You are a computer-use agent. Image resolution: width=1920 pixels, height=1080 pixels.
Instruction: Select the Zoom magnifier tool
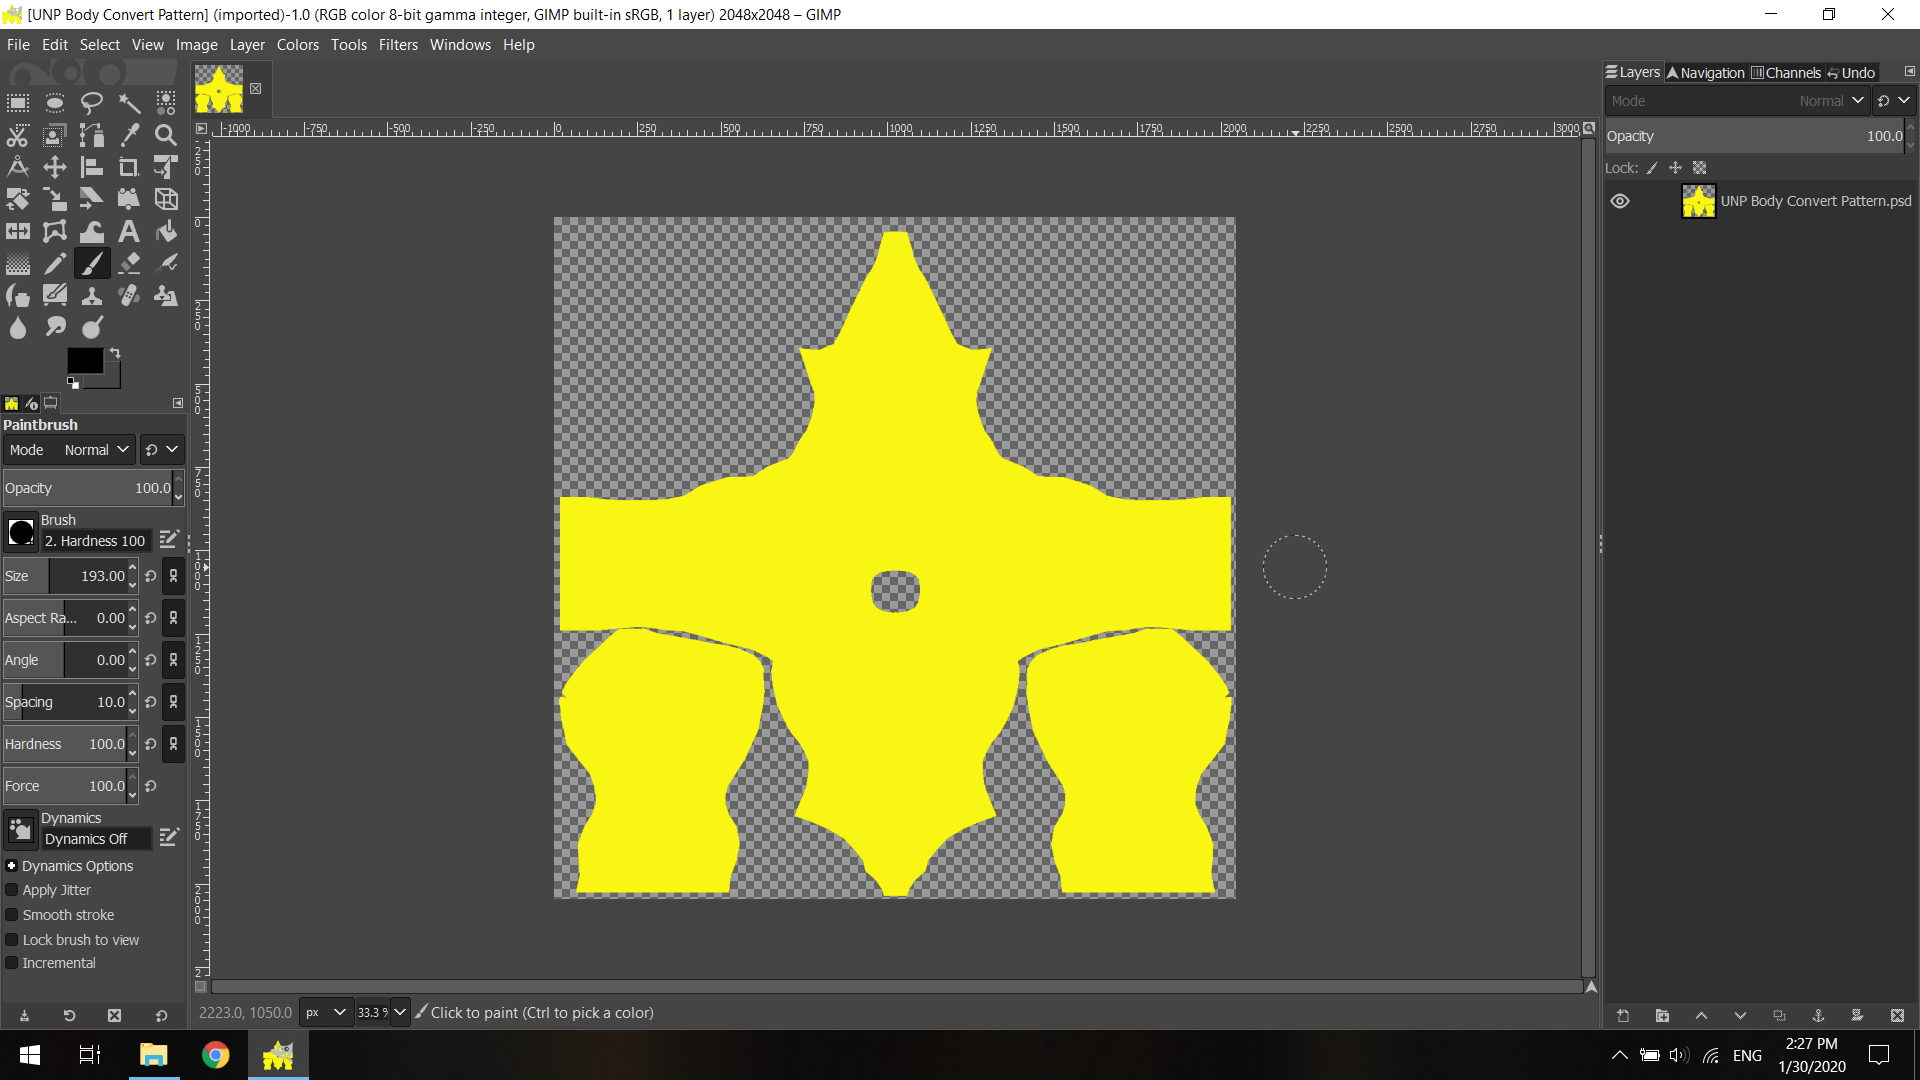[x=166, y=135]
